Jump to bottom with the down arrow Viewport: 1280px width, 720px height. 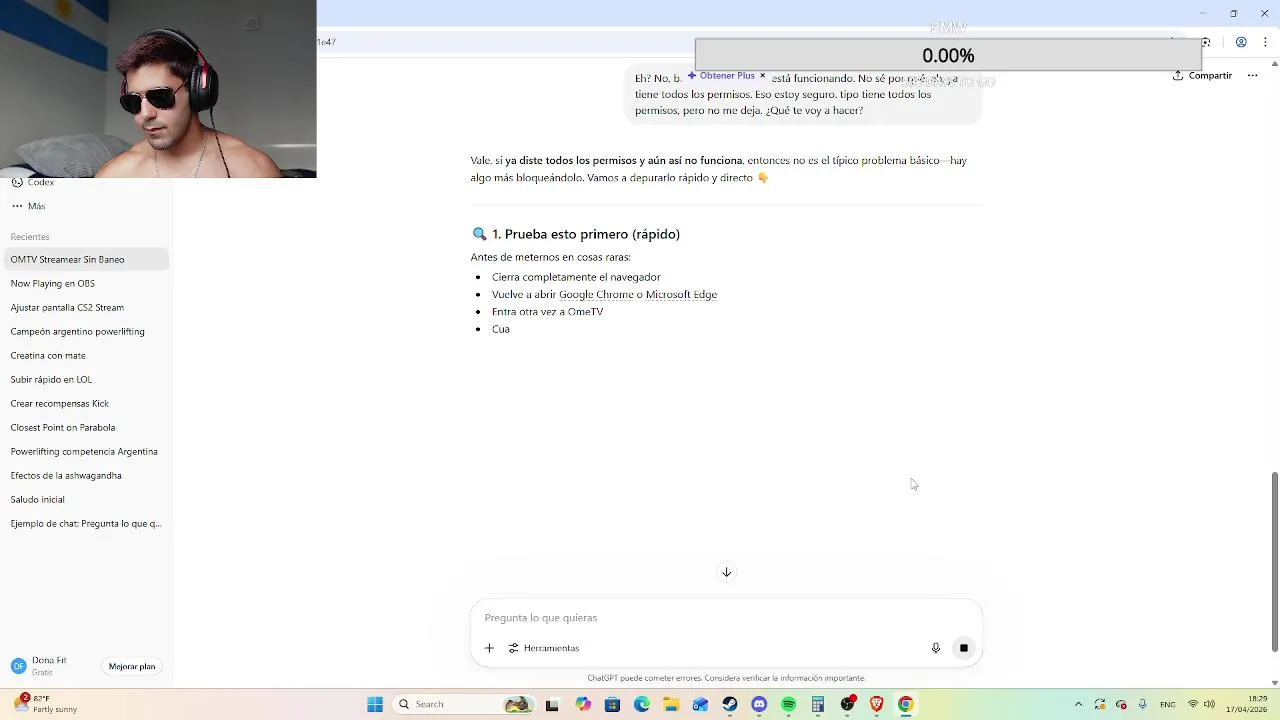[727, 572]
